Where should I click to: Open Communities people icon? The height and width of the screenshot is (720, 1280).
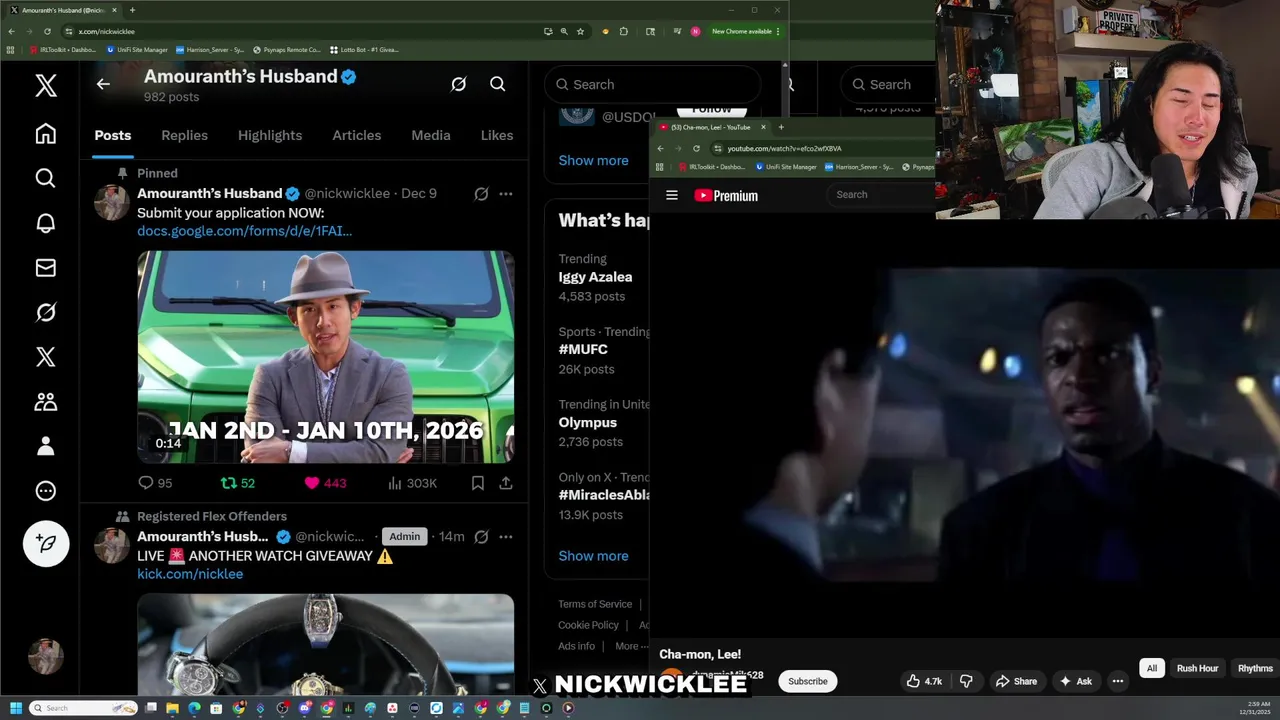pos(46,402)
